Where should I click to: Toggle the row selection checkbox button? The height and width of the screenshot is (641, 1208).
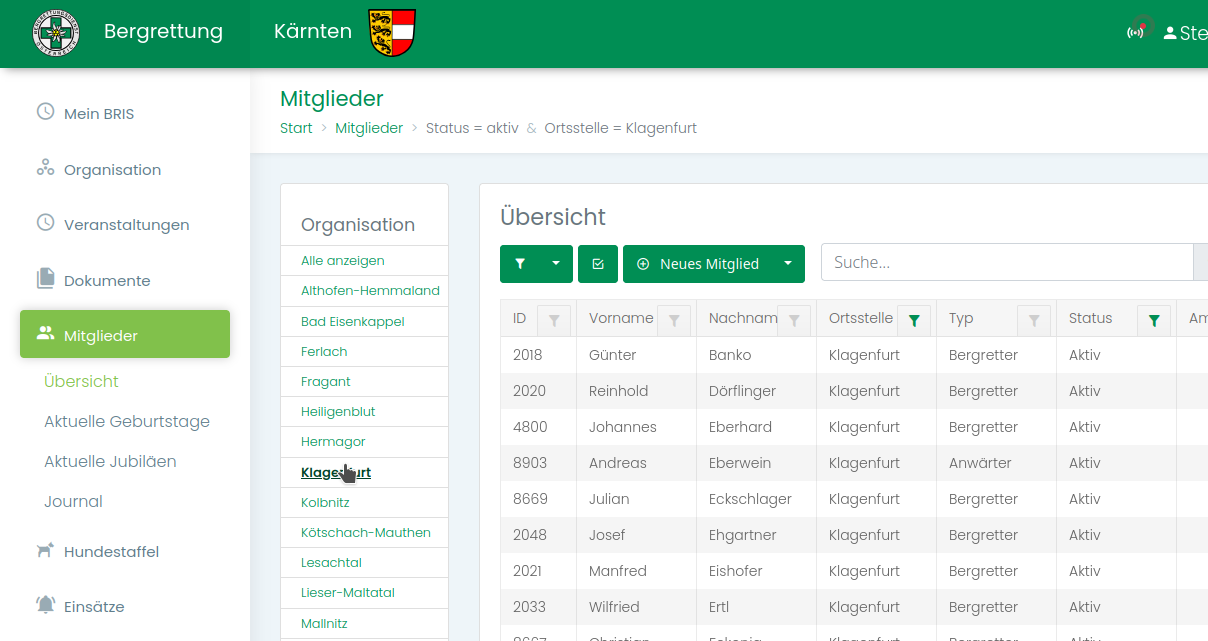598,264
